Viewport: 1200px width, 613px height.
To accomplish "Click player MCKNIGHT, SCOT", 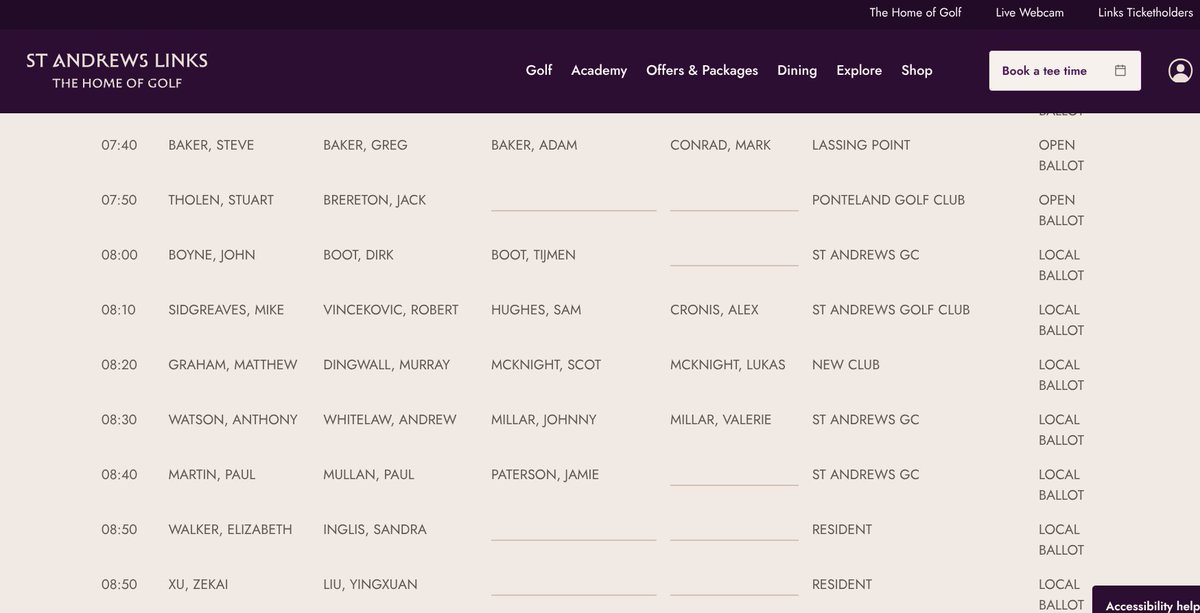I will point(546,365).
